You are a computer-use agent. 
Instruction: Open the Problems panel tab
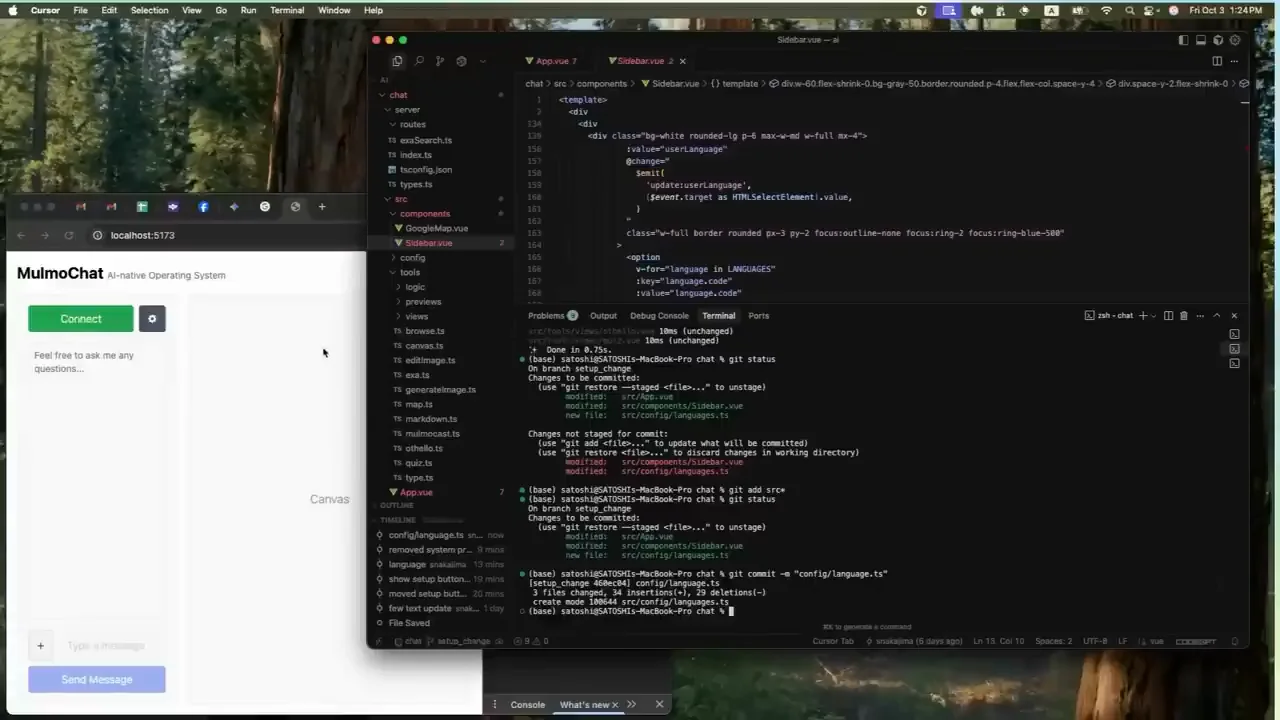pyautogui.click(x=552, y=316)
